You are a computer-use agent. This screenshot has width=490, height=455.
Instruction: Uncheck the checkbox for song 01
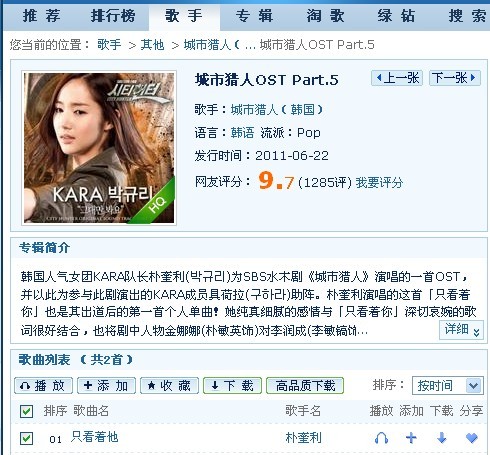(x=26, y=438)
